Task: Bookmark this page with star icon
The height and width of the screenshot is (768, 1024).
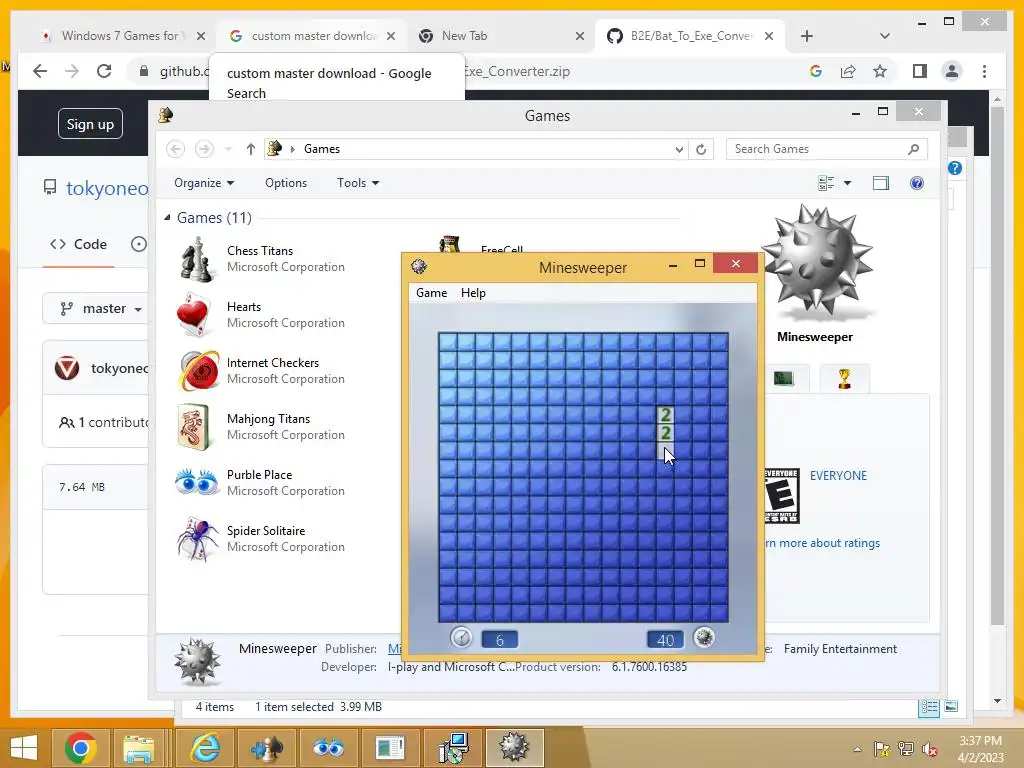Action: pos(880,71)
